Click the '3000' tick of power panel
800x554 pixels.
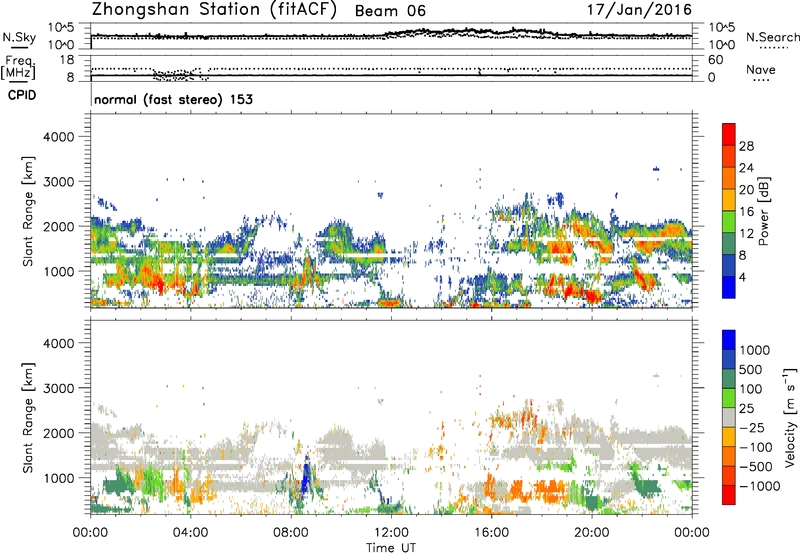tap(58, 182)
